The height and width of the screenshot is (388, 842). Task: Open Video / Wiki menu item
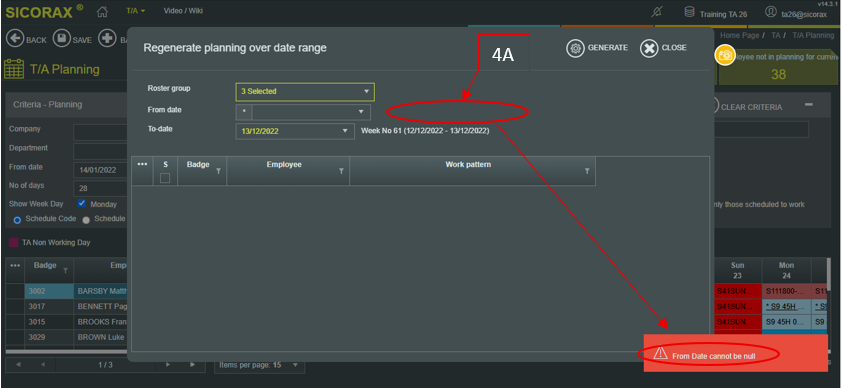coord(183,11)
